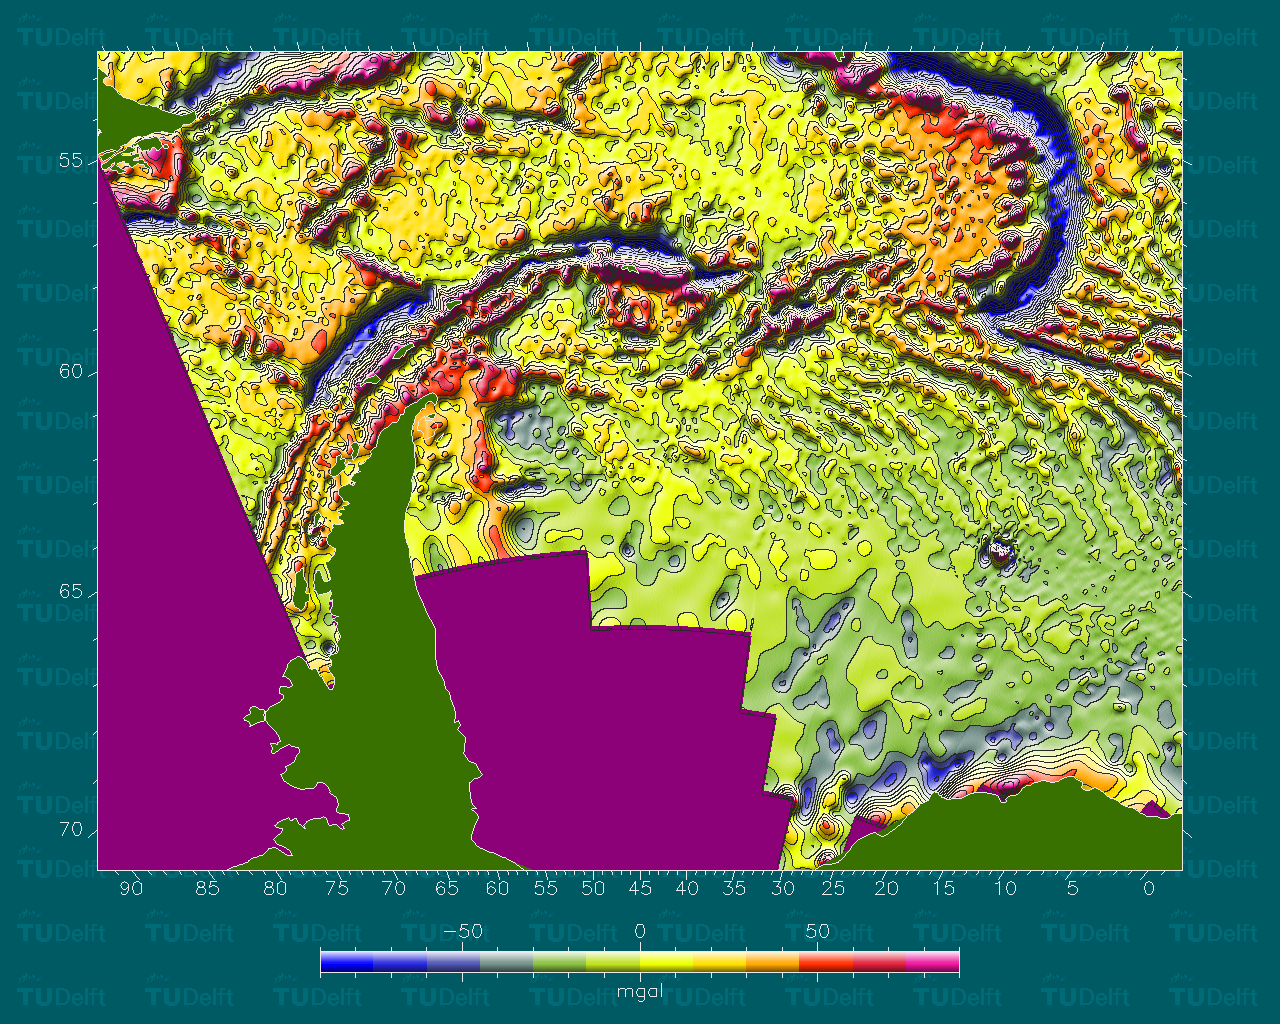Viewport: 1280px width, 1024px height.
Task: Click the 5 tick label on horizontal axis
Action: pos(1073,888)
